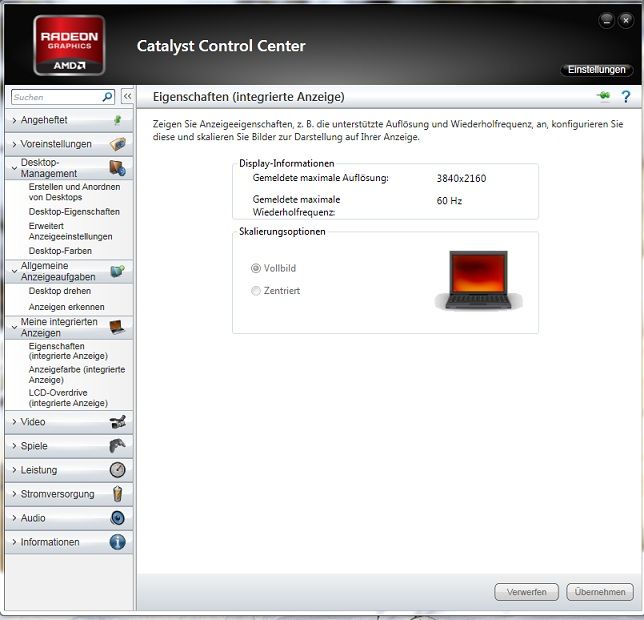644x620 pixels.
Task: Click the Audio speaker icon
Action: pos(117,518)
